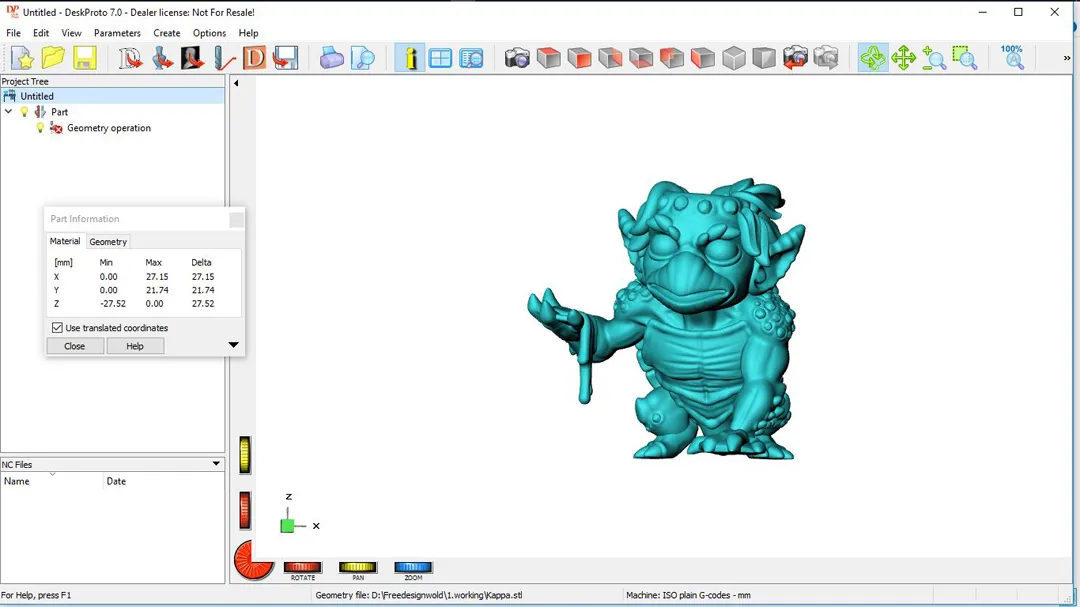Image resolution: width=1080 pixels, height=607 pixels.
Task: Select the Top view cube icon
Action: (548, 58)
